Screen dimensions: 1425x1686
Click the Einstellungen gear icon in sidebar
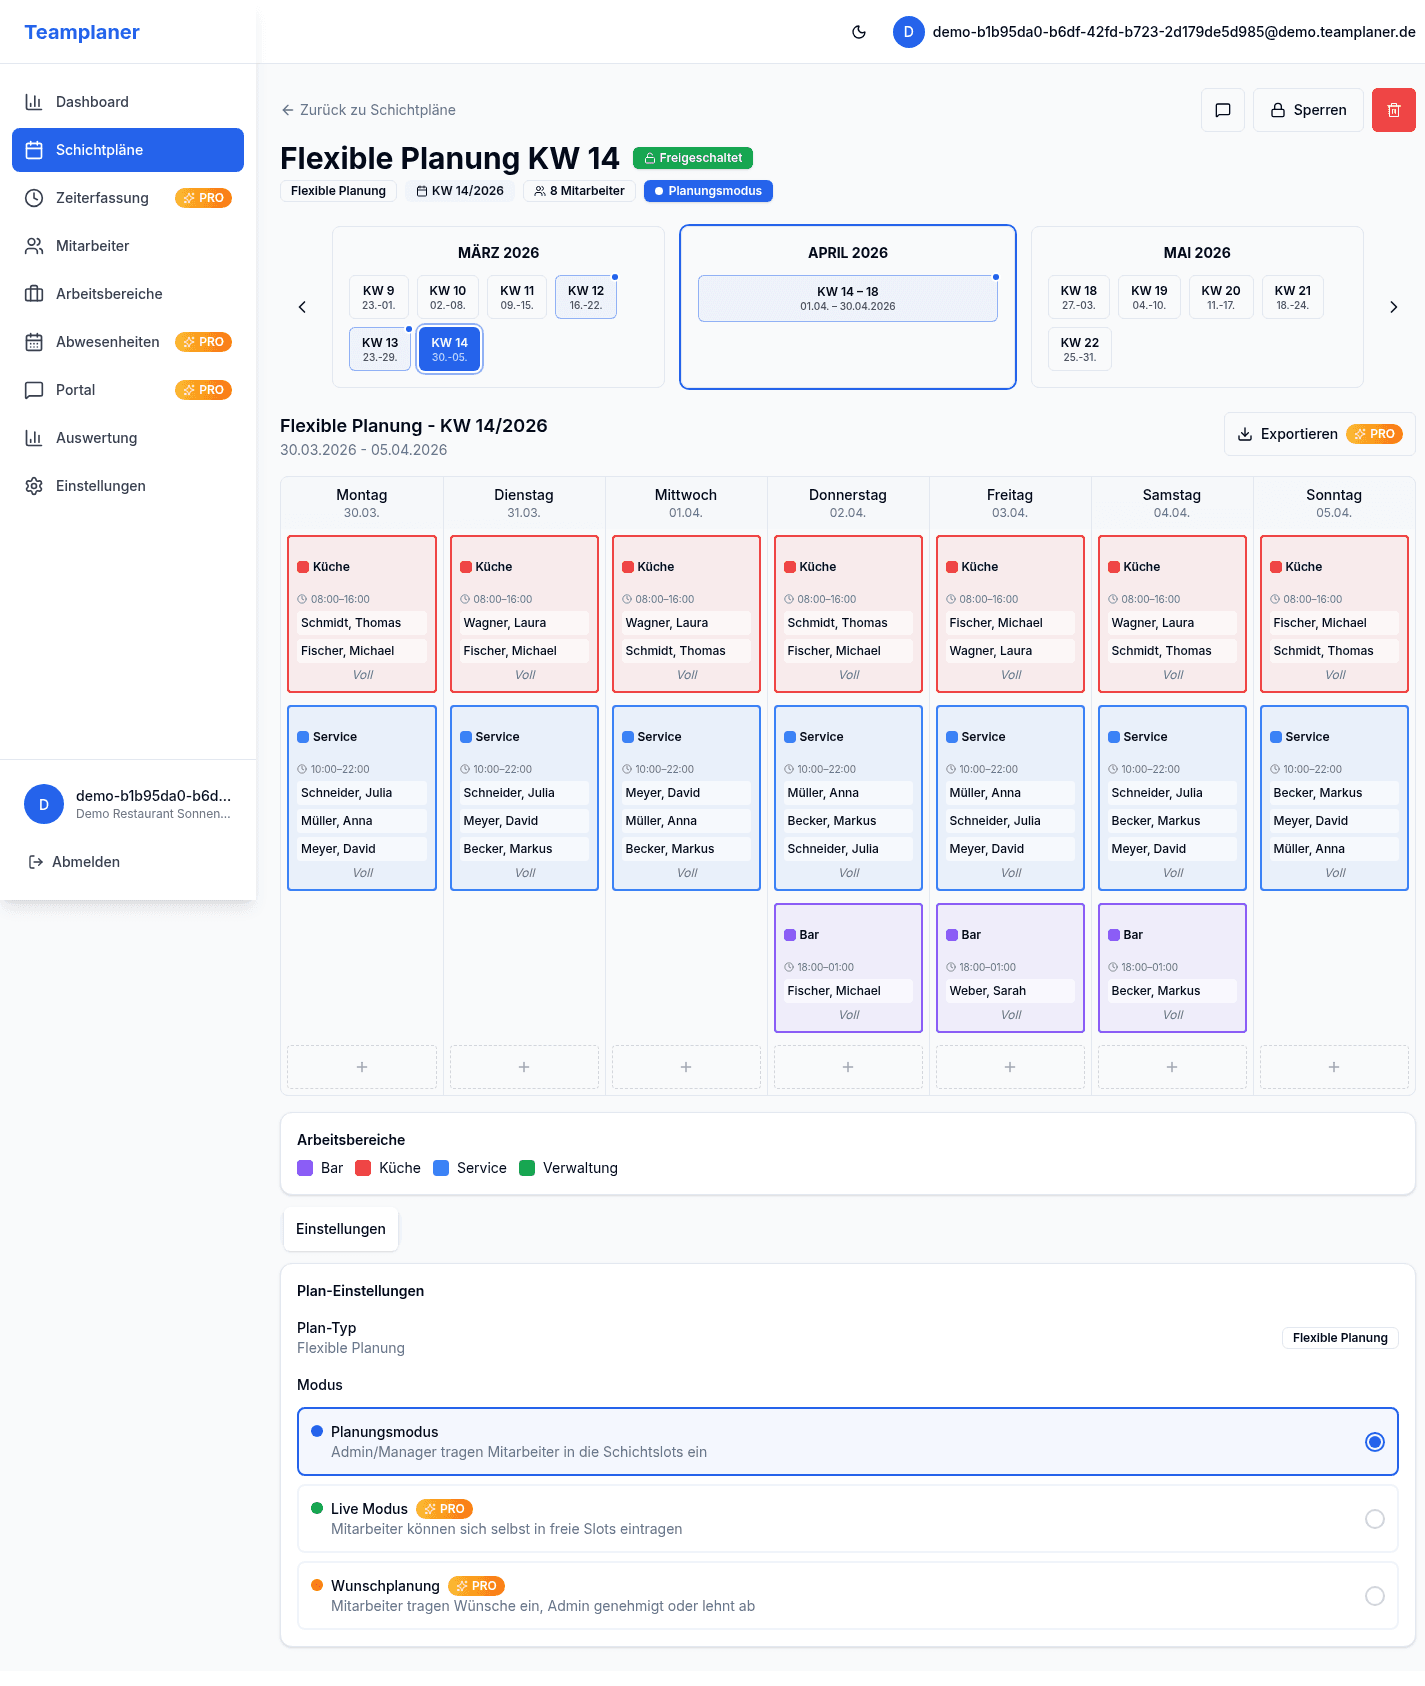(34, 486)
